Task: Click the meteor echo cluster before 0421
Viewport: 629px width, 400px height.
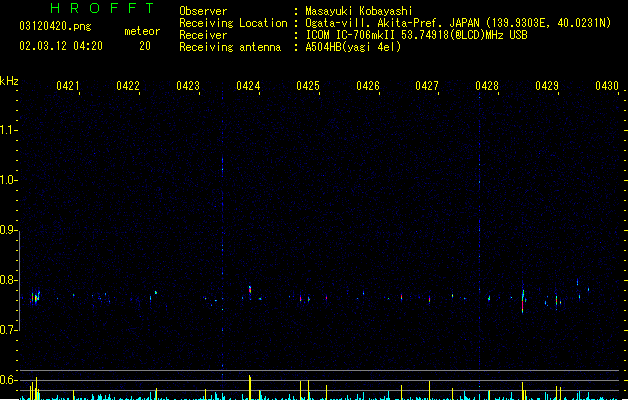Action: (x=35, y=298)
